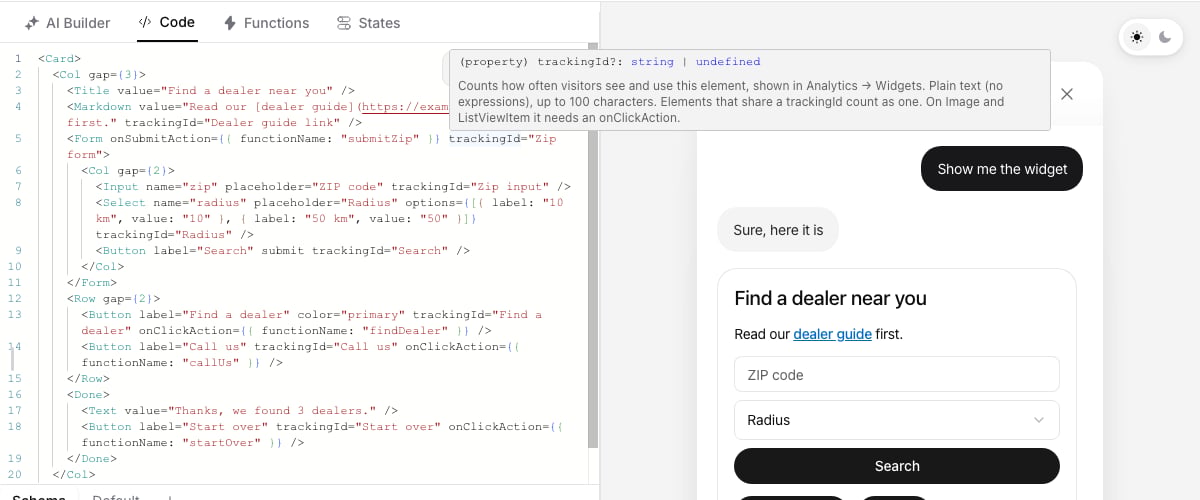
Task: Select light theme sun icon
Action: coord(1137,37)
